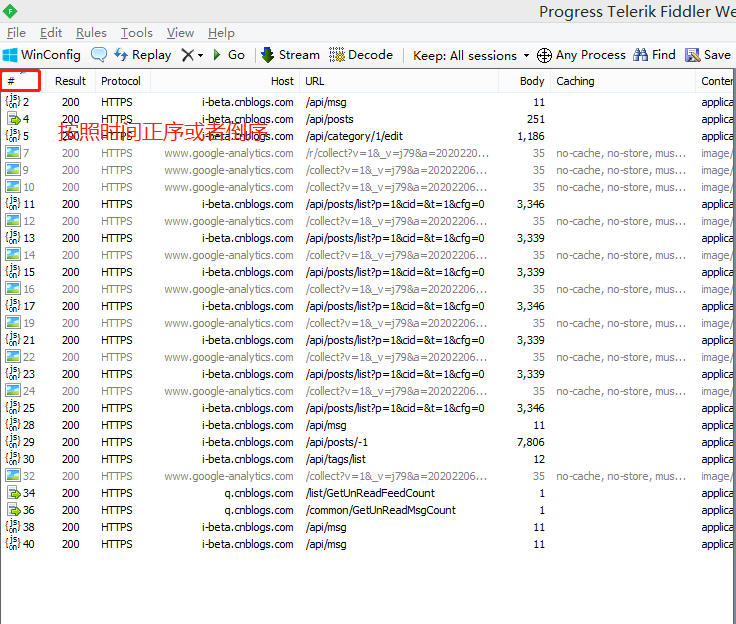Click JSON icon of session 17
The height and width of the screenshot is (624, 736).
[x=13, y=306]
